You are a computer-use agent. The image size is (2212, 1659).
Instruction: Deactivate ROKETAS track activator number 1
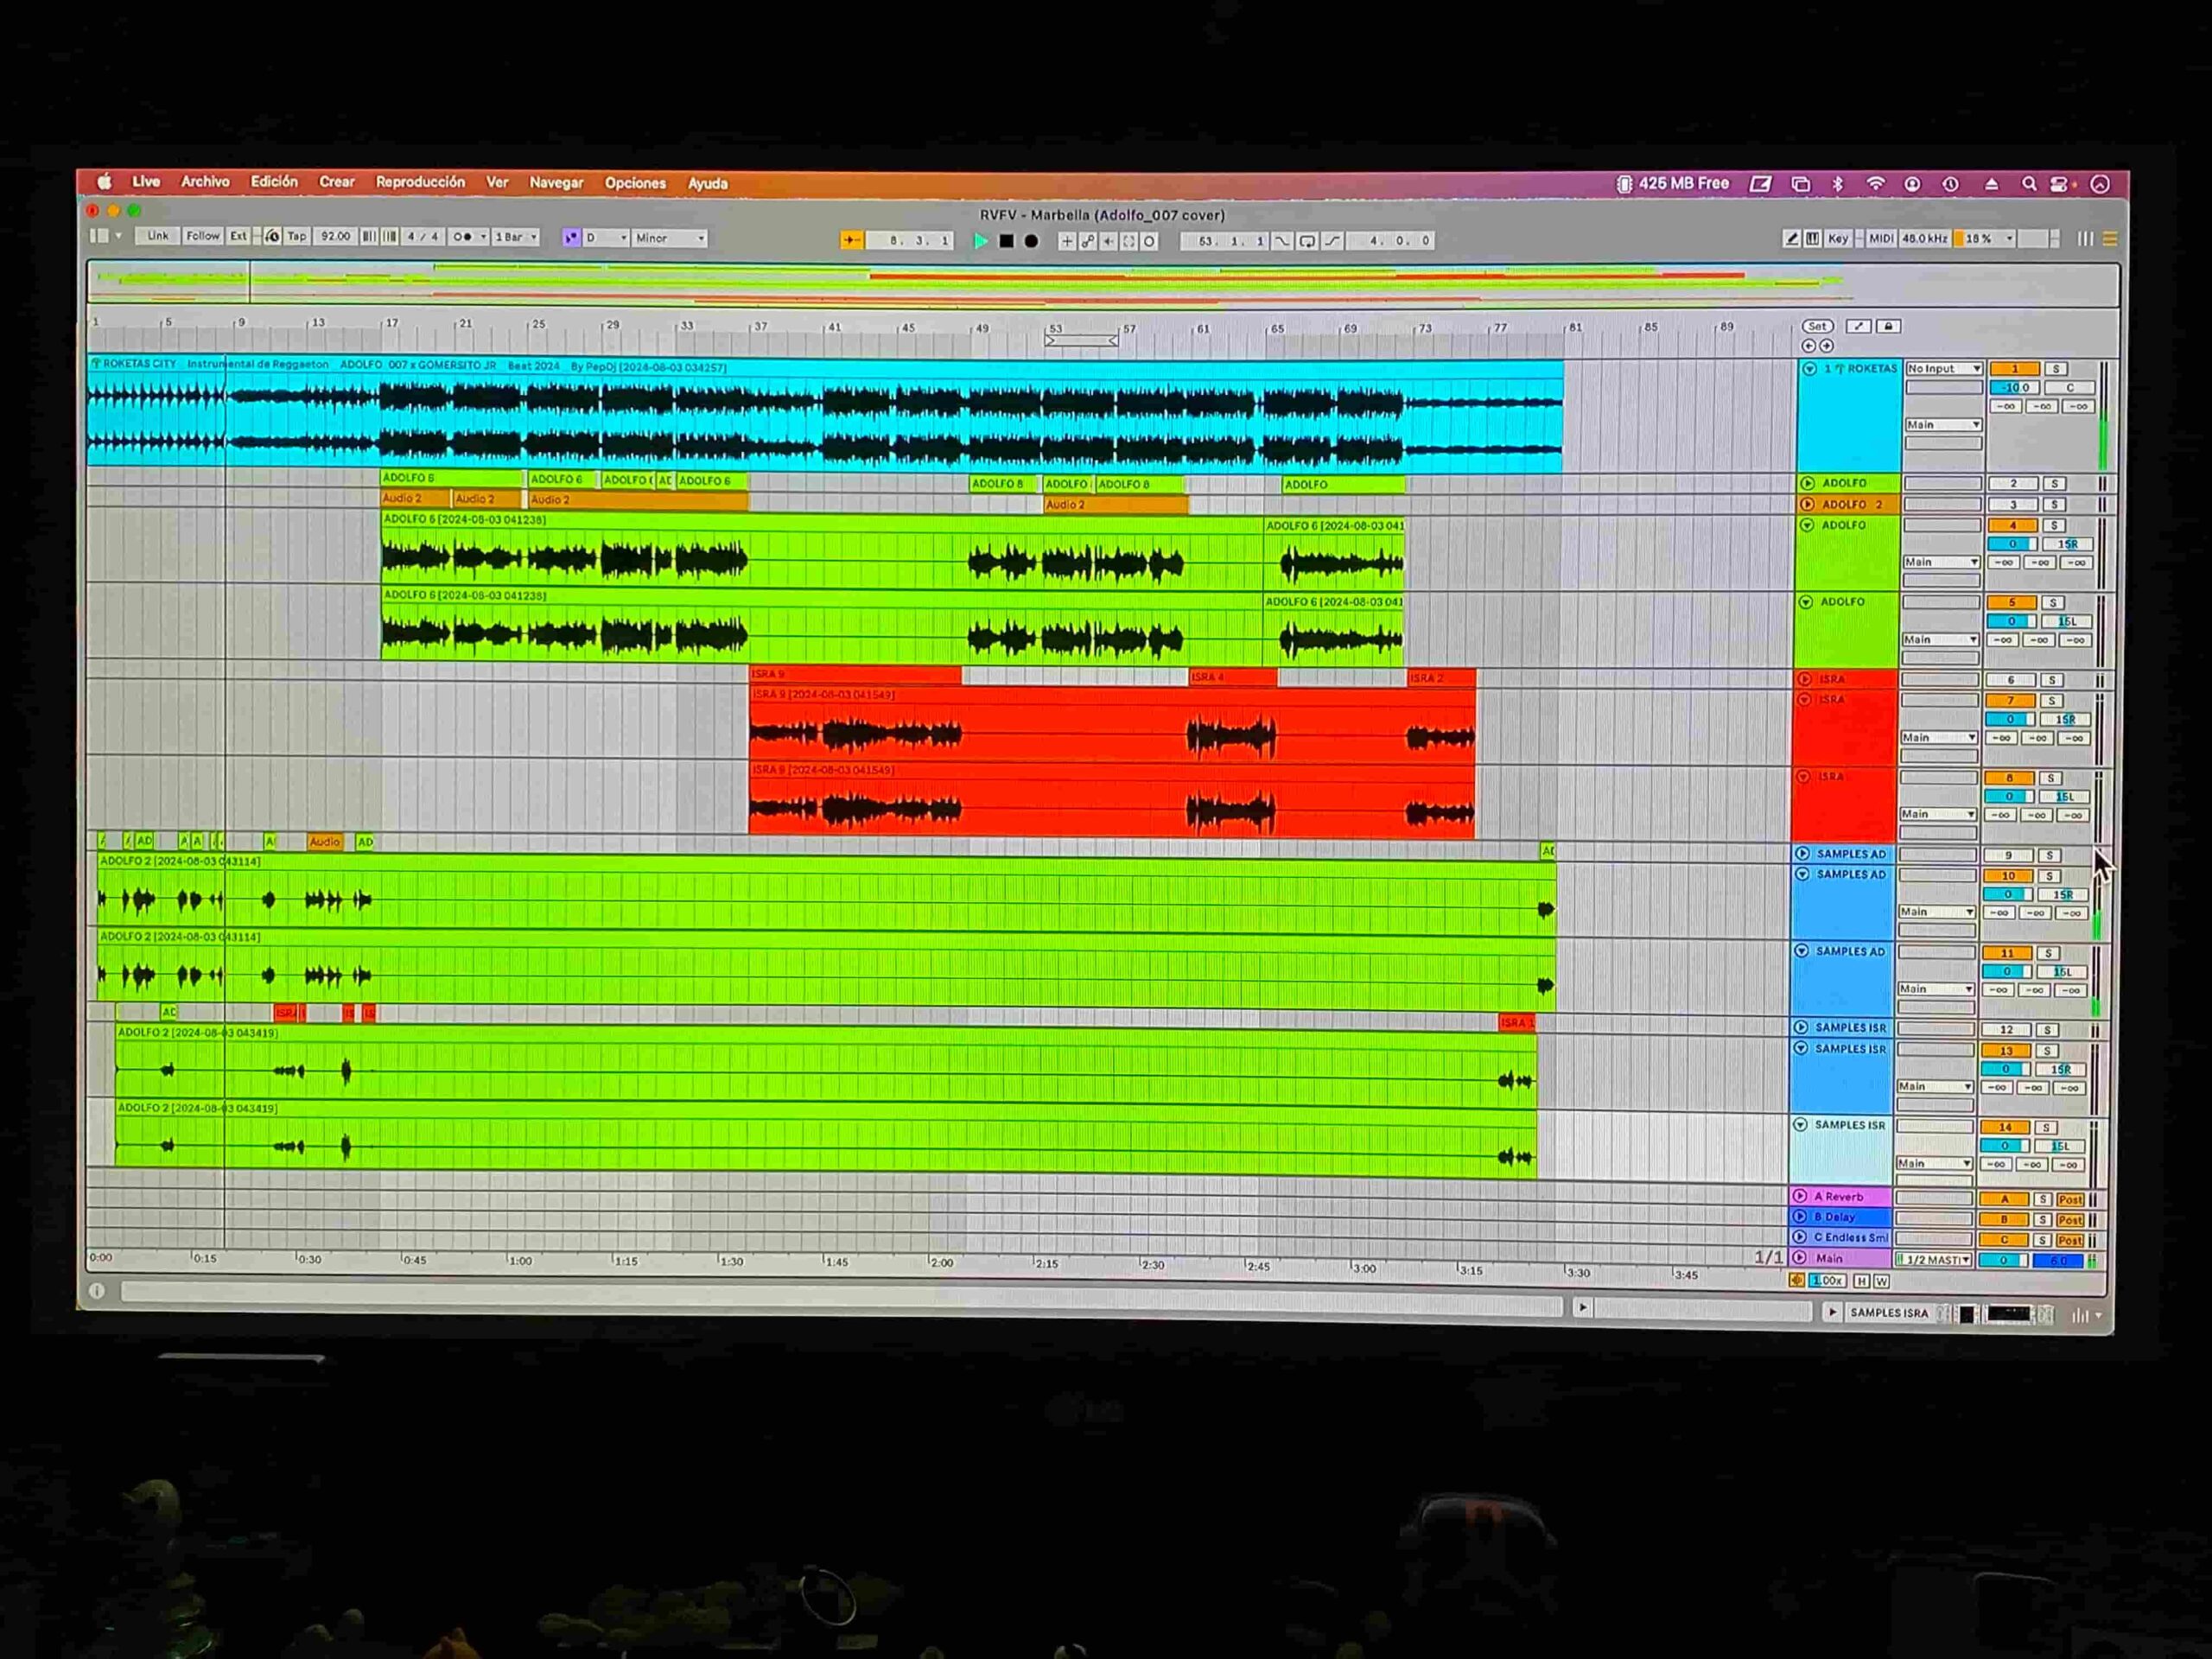[x=2014, y=369]
